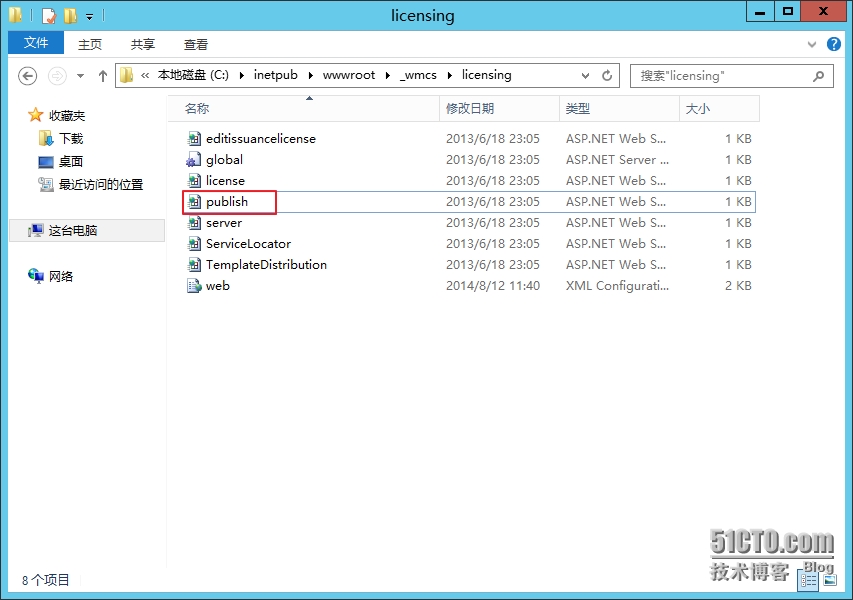Select the publish file icon

pyautogui.click(x=194, y=202)
